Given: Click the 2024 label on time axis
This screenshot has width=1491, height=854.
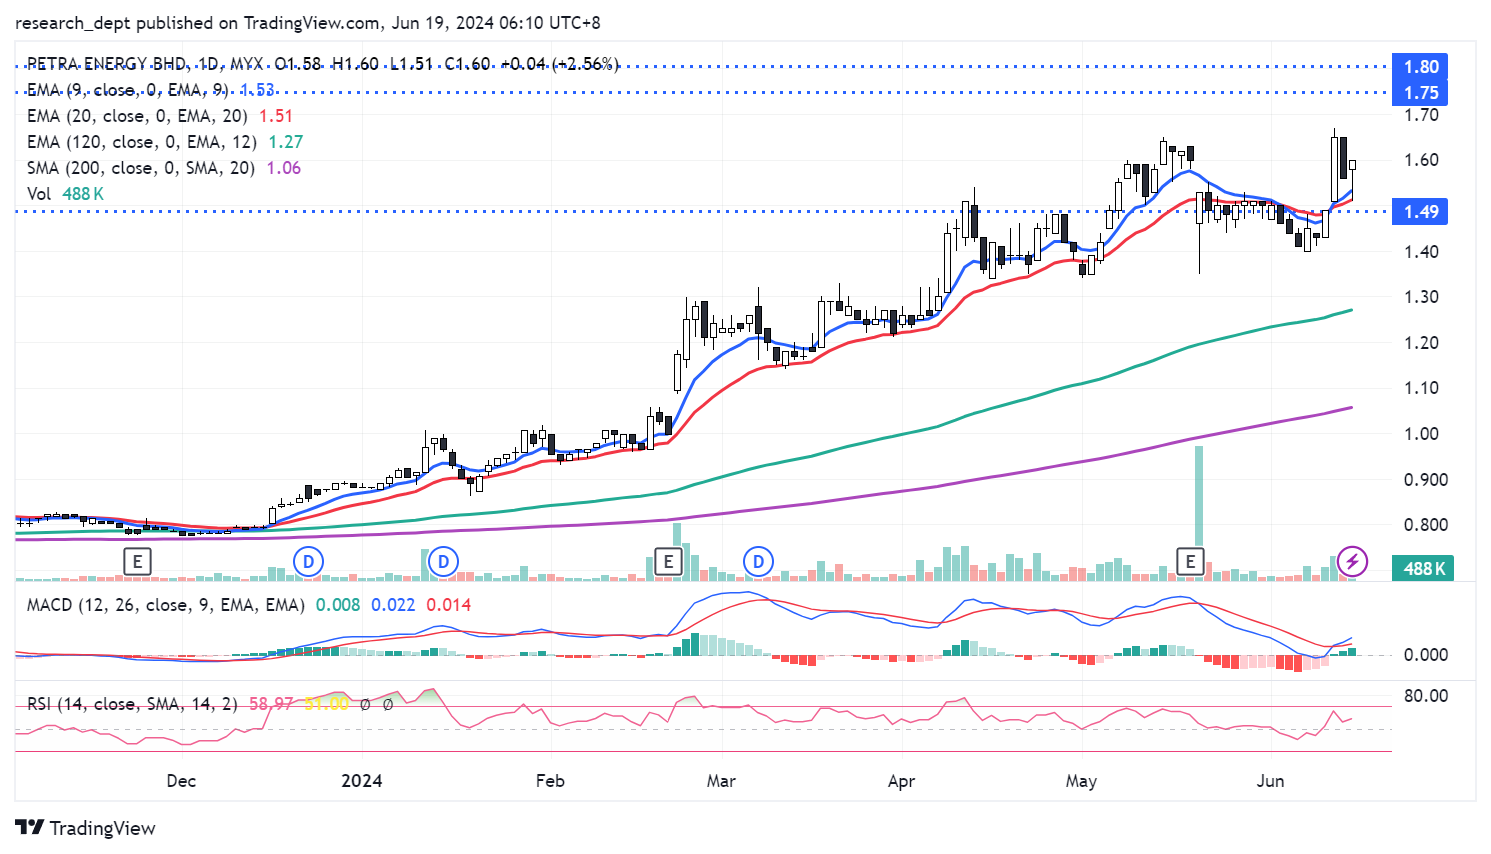Looking at the screenshot, I should pos(361,781).
